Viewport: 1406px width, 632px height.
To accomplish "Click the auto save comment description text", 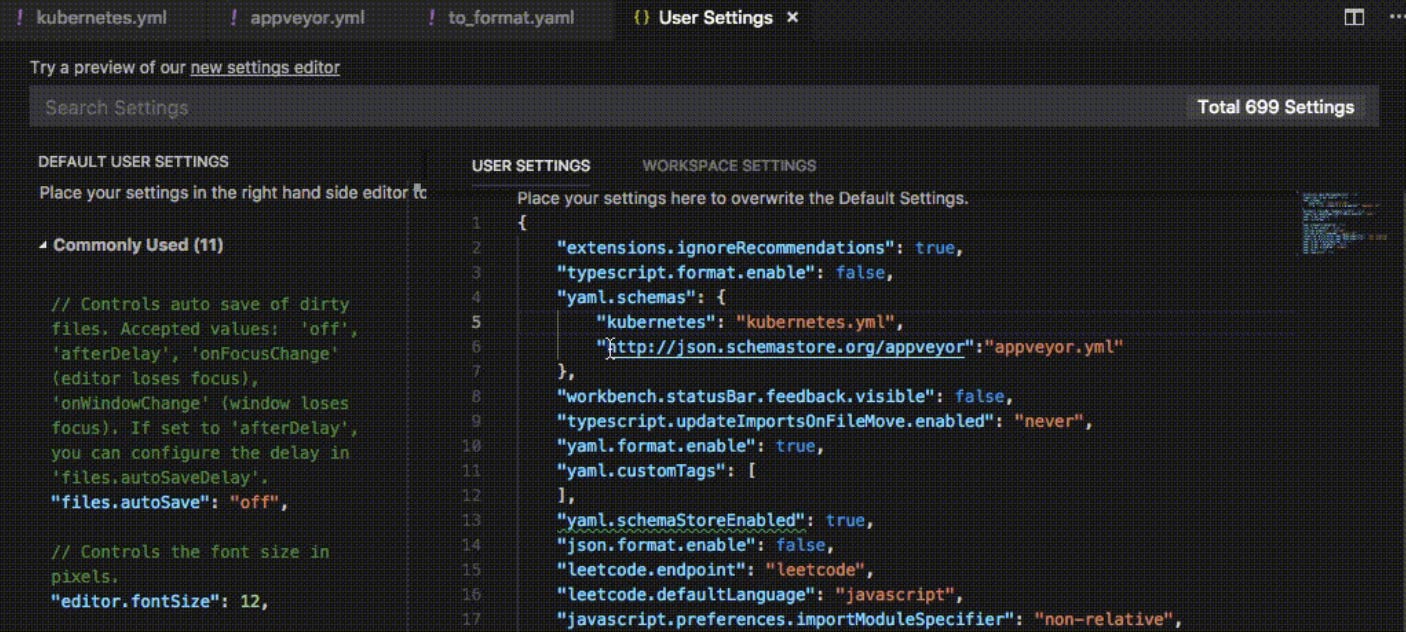I will (204, 391).
